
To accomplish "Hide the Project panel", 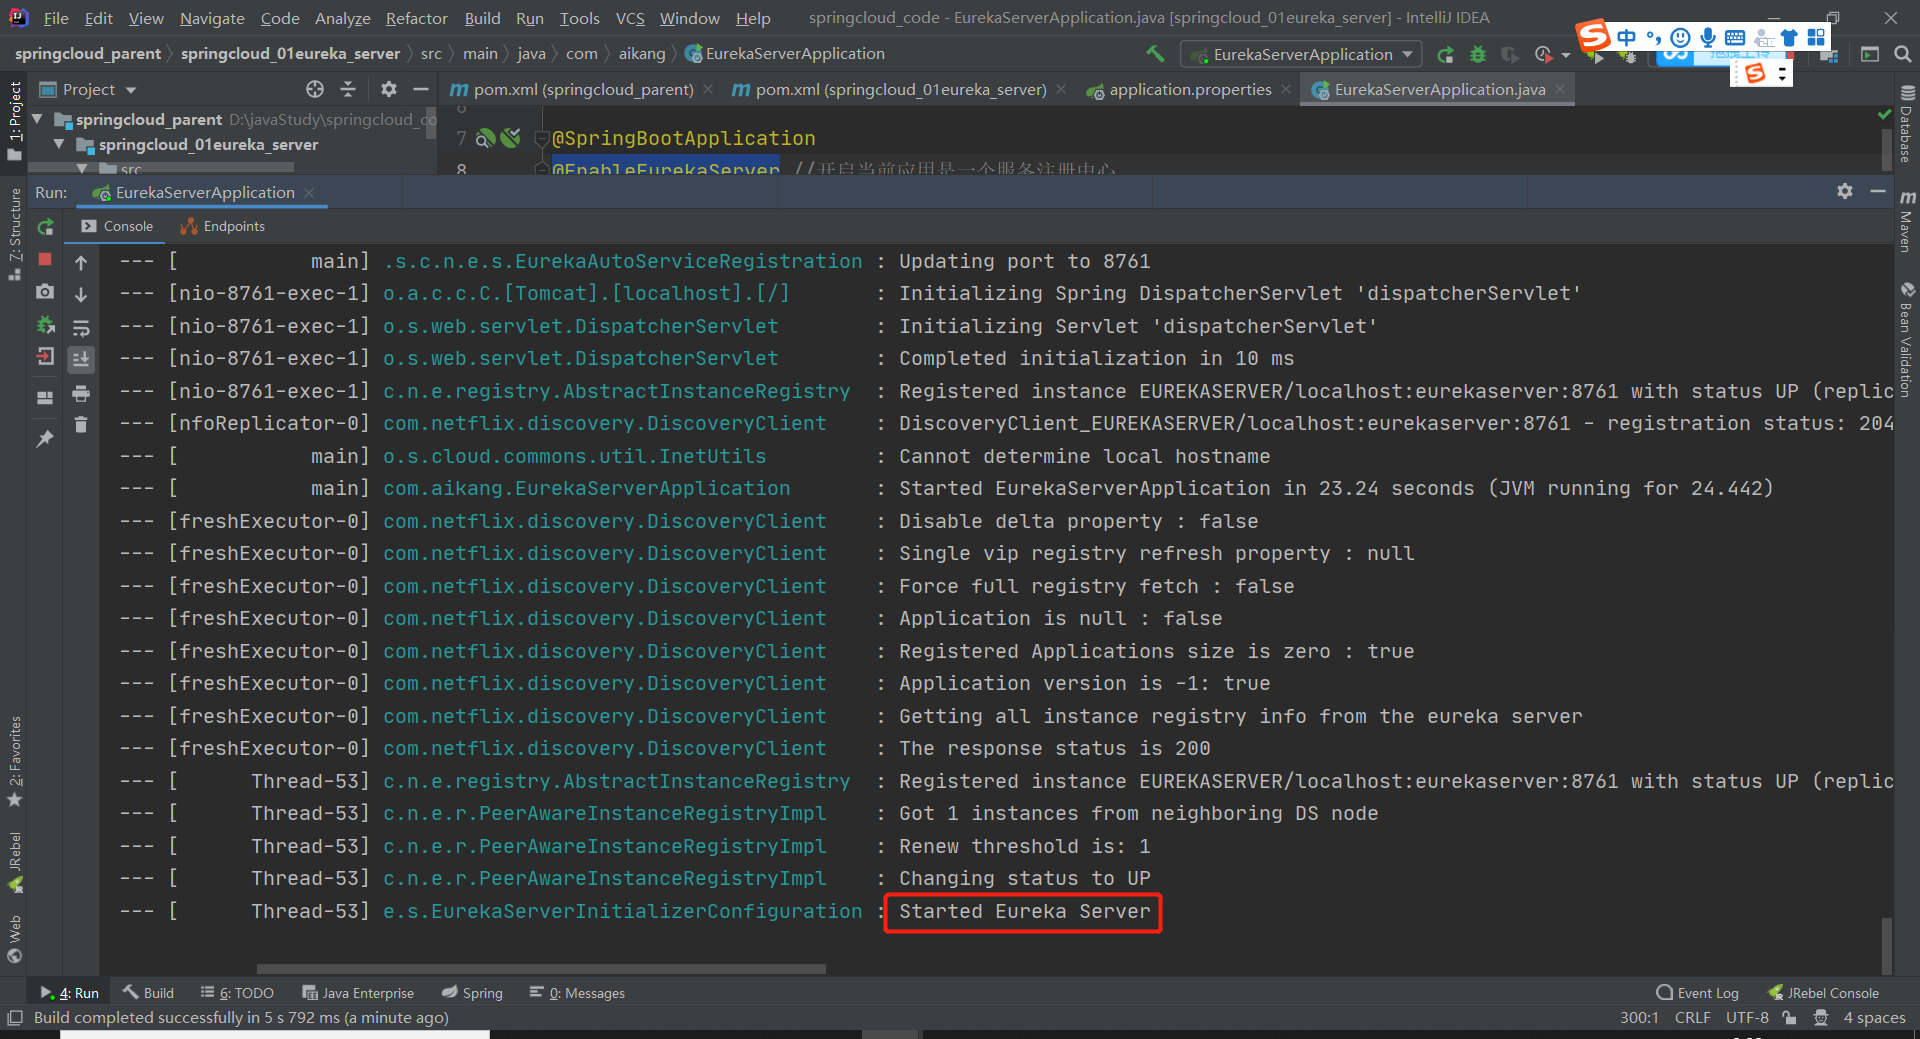I will [x=421, y=89].
